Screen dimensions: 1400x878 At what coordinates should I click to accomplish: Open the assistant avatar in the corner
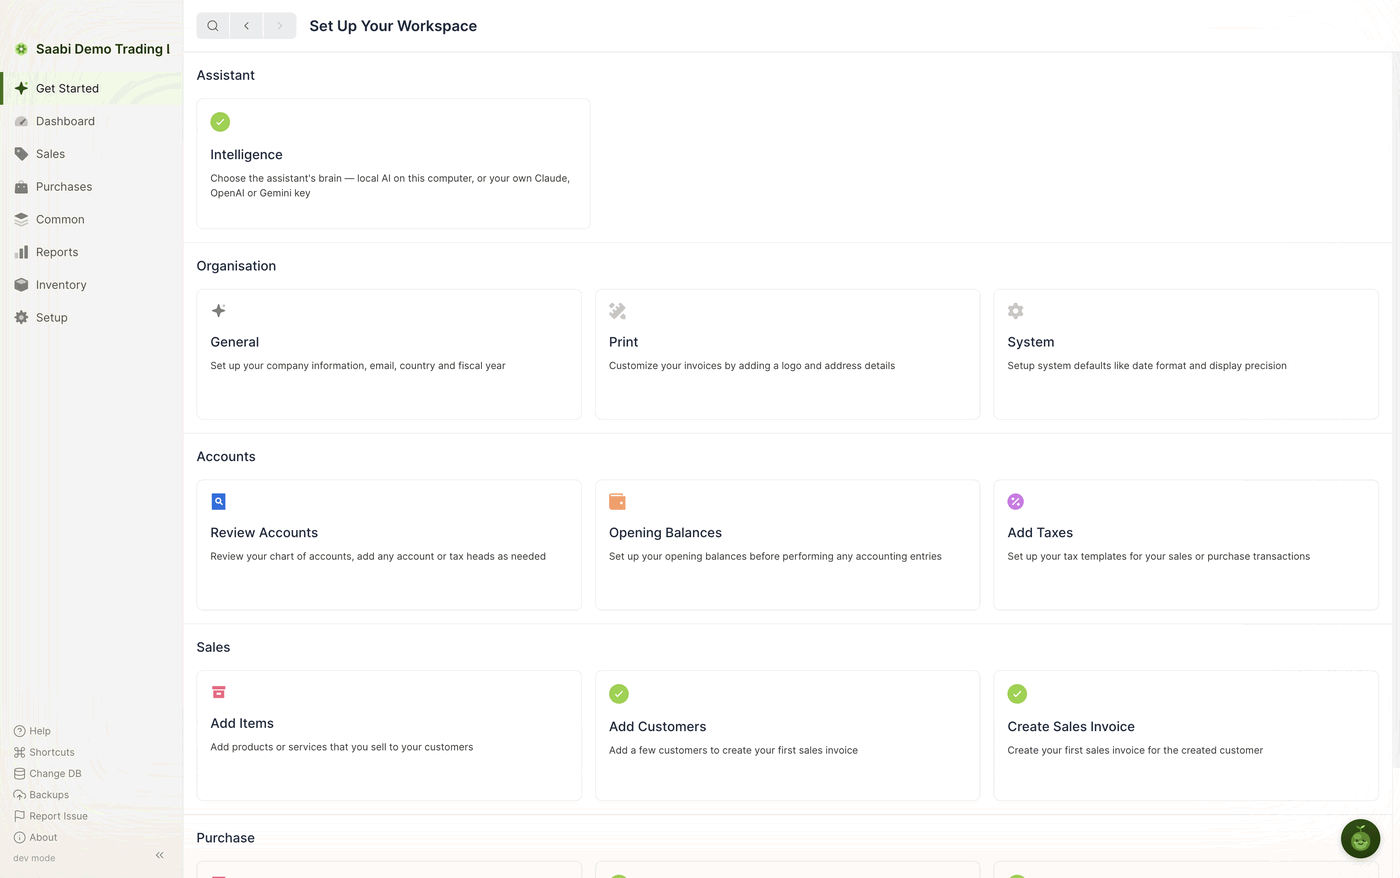[x=1360, y=839]
